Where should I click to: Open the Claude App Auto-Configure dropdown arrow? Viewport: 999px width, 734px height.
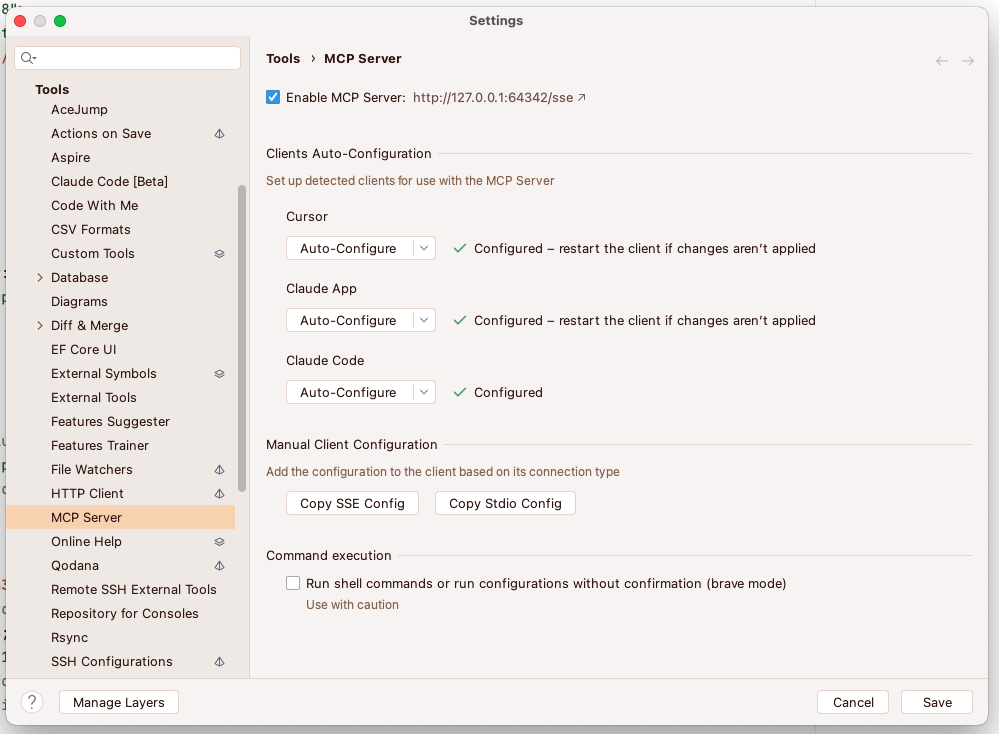pyautogui.click(x=424, y=320)
